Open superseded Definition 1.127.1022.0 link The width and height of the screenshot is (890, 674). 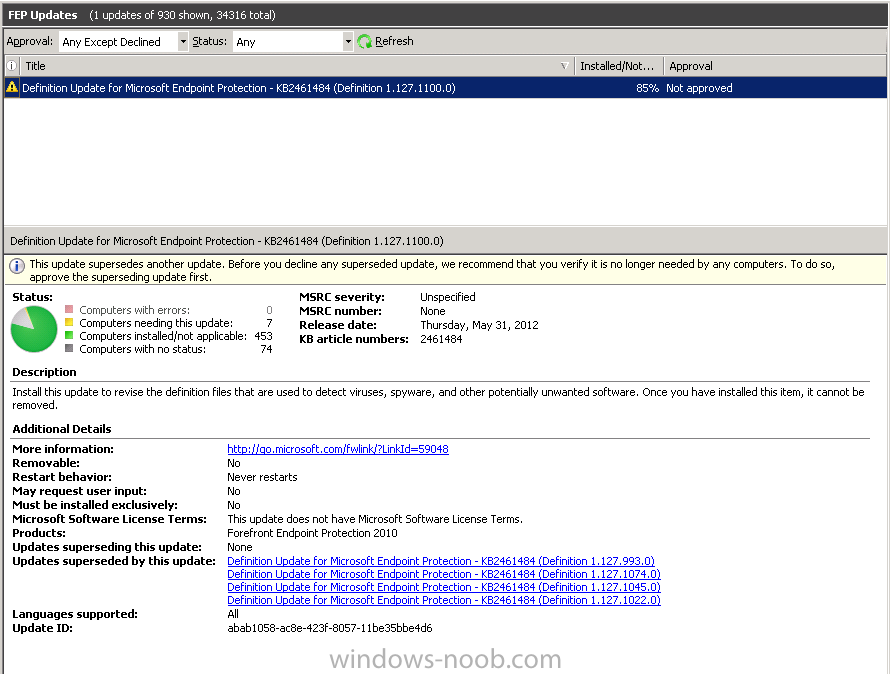coord(444,600)
